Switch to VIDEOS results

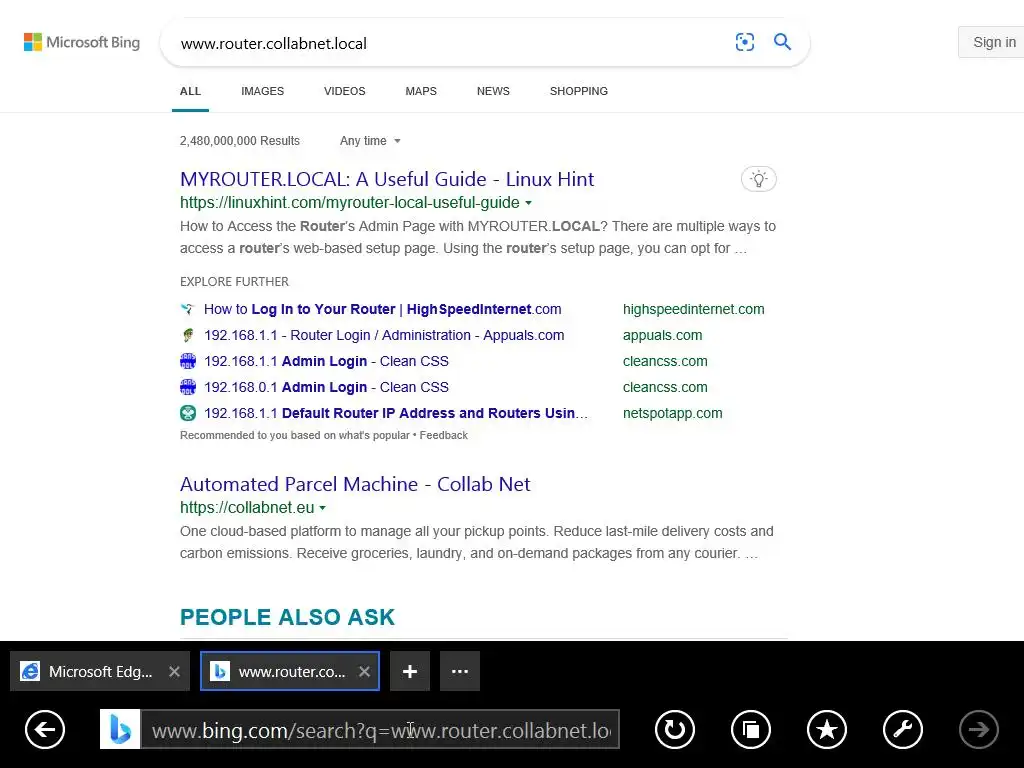click(x=345, y=91)
